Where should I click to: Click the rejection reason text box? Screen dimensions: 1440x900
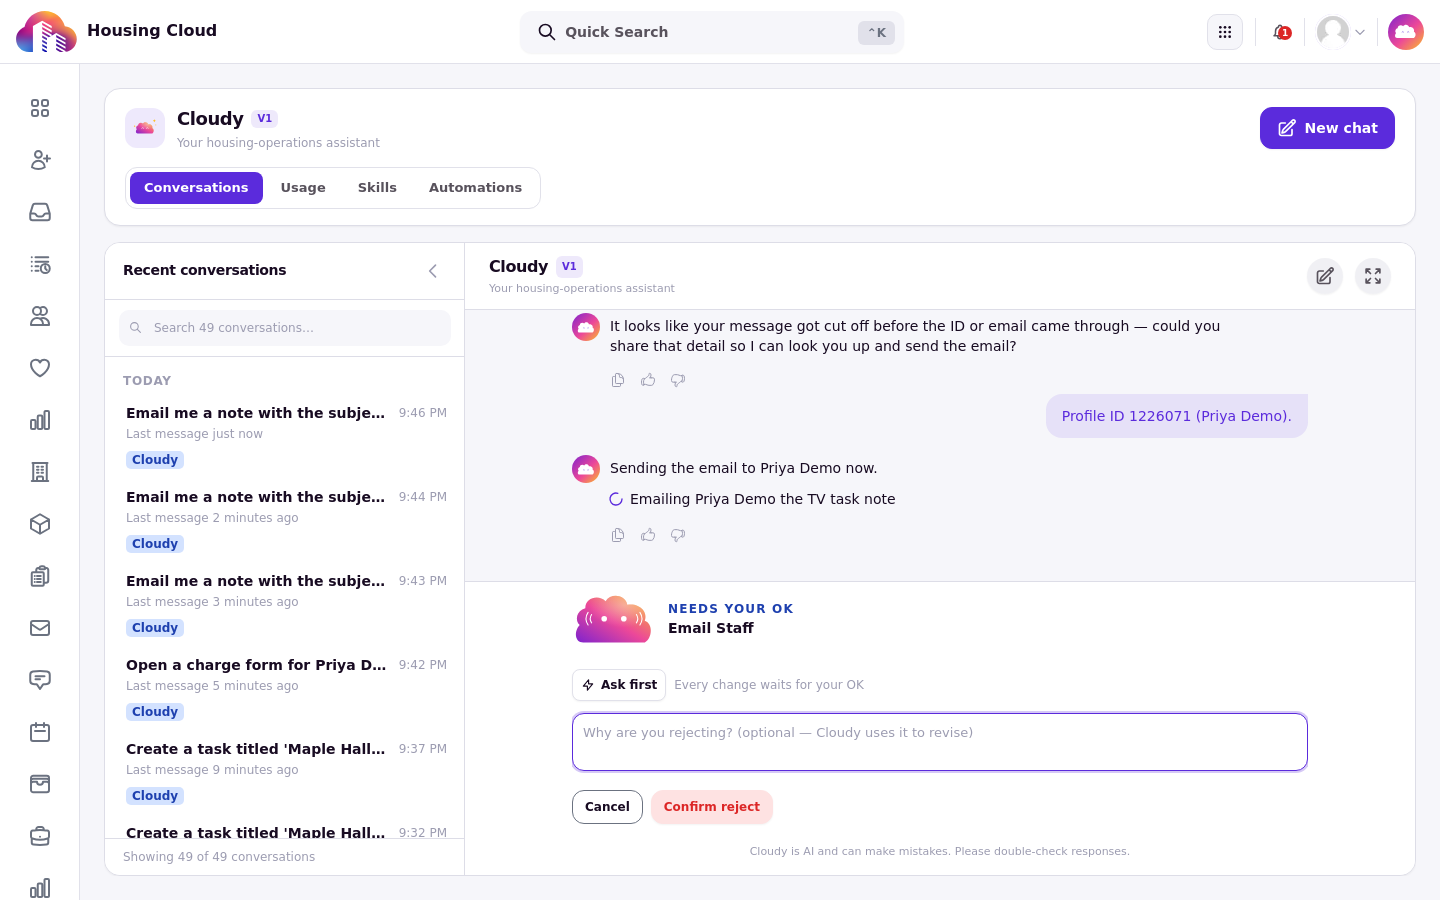[x=940, y=742]
